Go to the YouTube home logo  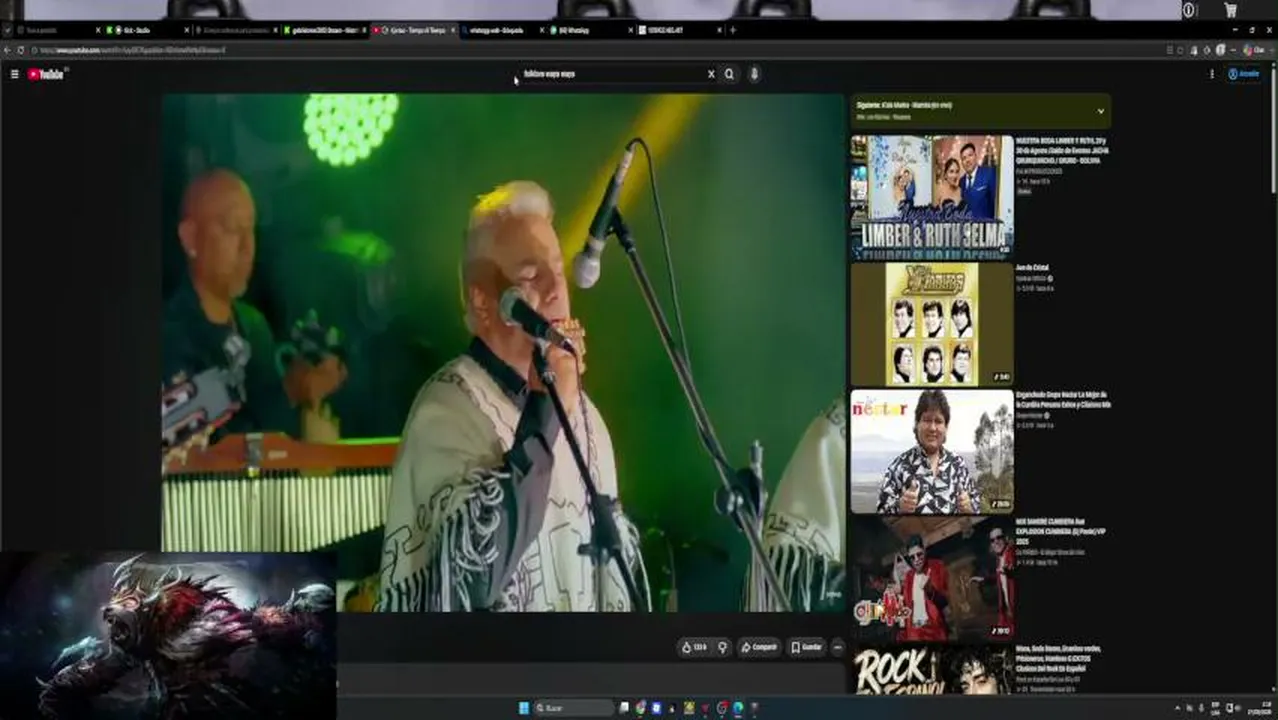(x=47, y=74)
